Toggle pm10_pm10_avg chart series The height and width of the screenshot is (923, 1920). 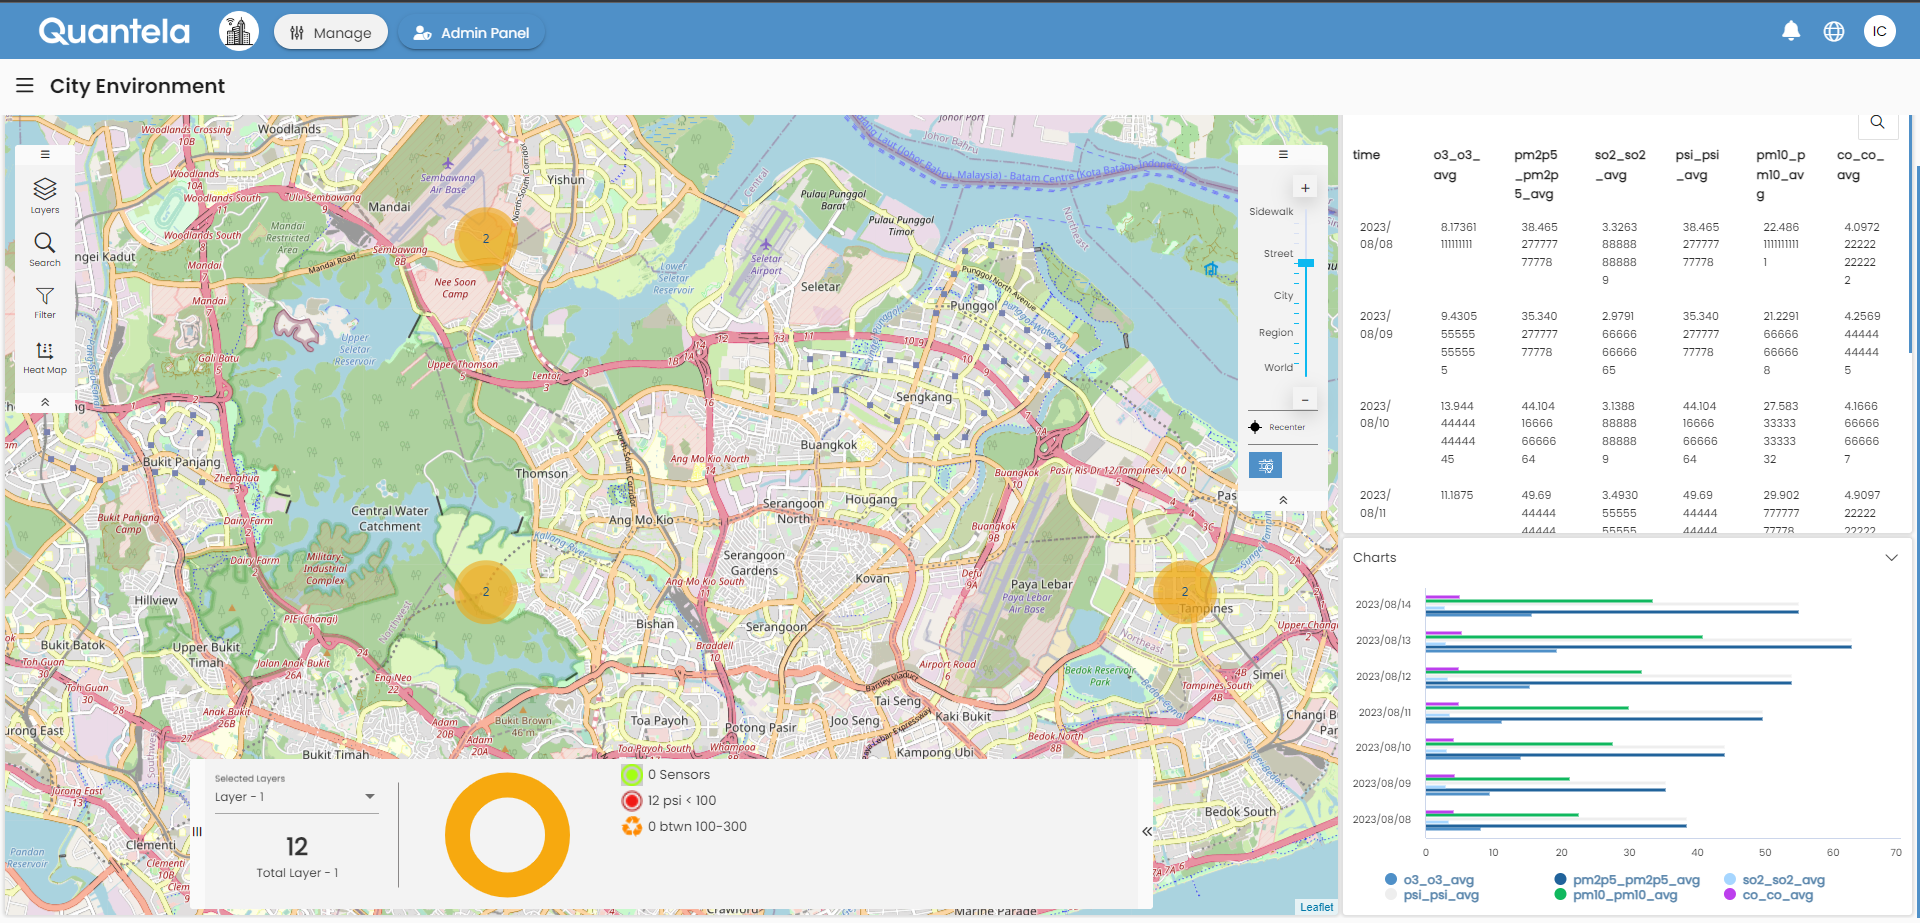(x=1616, y=895)
